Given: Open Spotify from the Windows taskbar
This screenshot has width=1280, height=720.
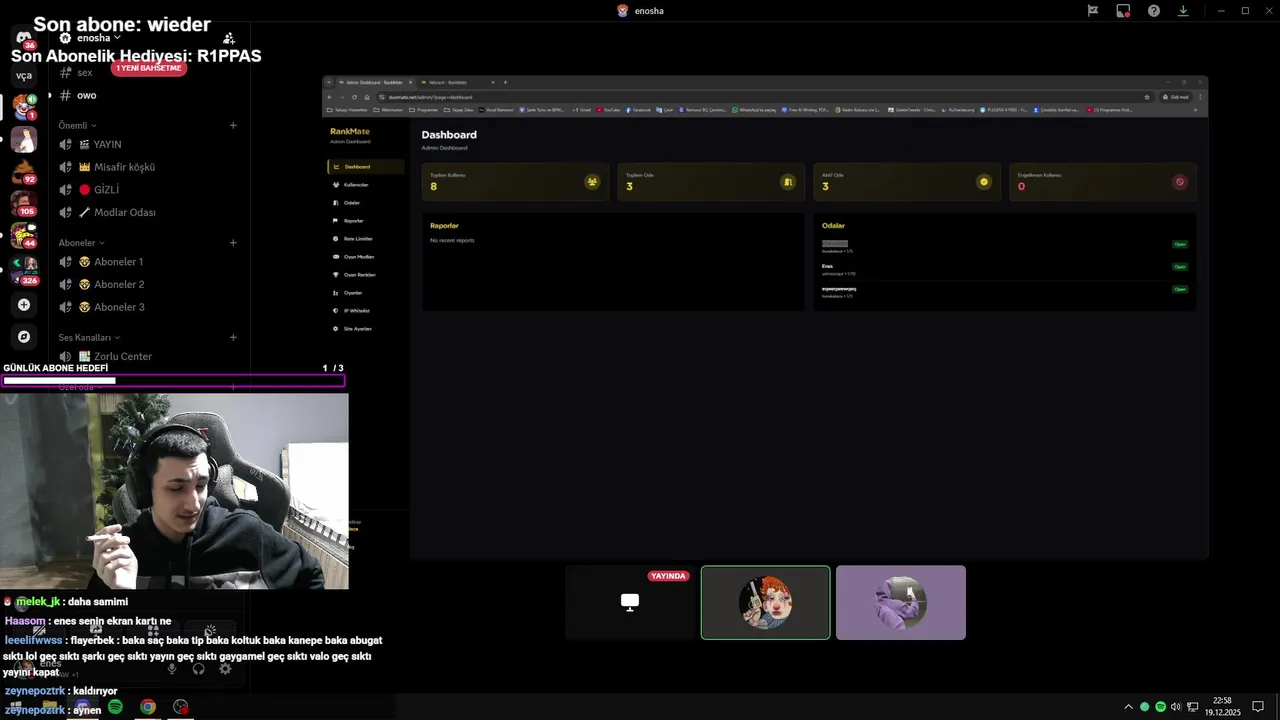Looking at the screenshot, I should tap(115, 707).
